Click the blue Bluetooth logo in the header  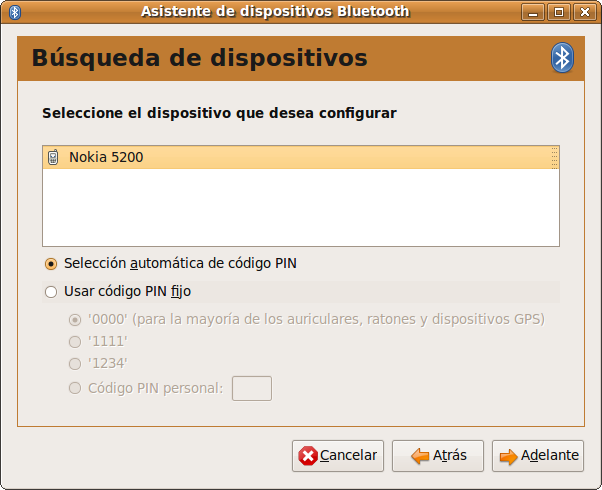562,58
